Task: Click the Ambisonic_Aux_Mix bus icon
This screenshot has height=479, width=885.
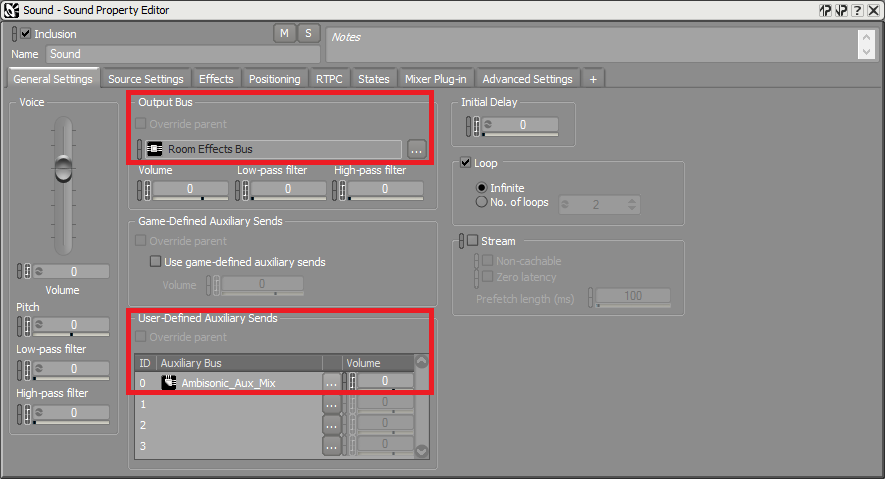Action: coord(169,382)
